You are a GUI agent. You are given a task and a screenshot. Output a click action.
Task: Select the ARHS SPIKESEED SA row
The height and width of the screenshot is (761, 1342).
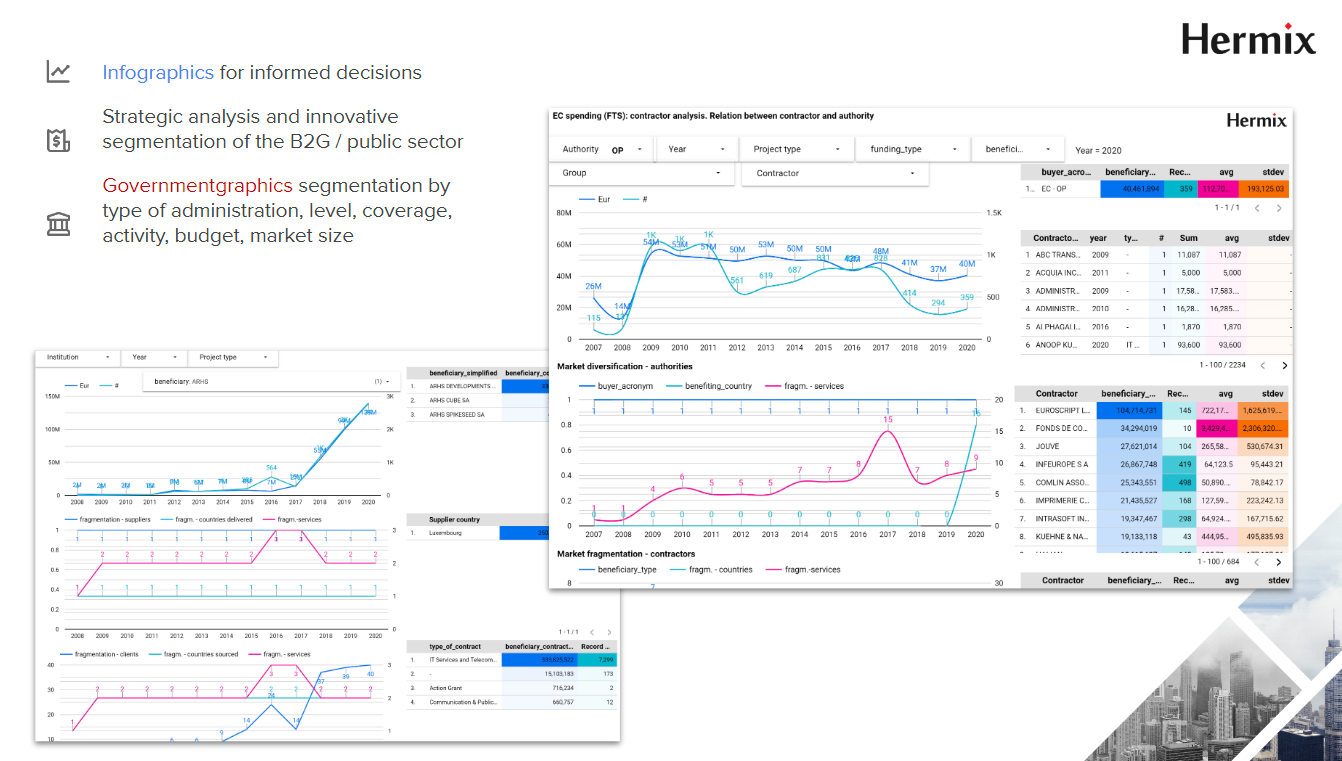coord(478,414)
